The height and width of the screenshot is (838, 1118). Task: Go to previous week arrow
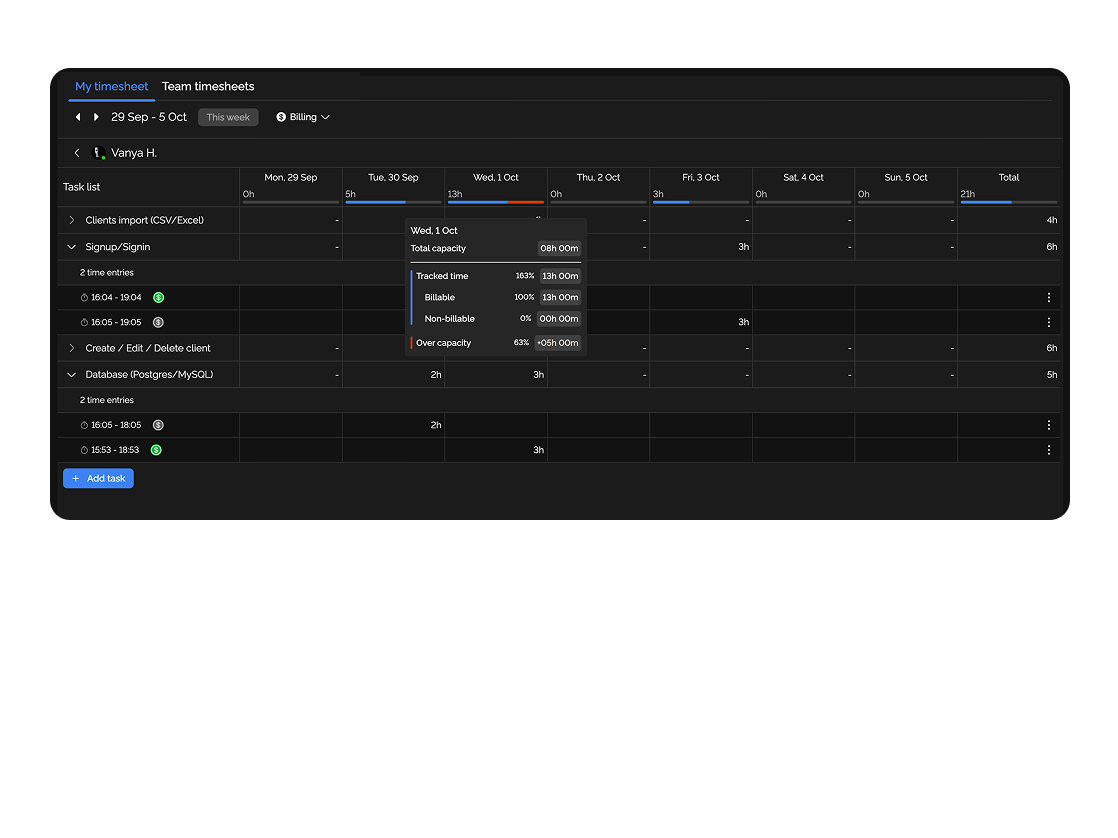78,117
